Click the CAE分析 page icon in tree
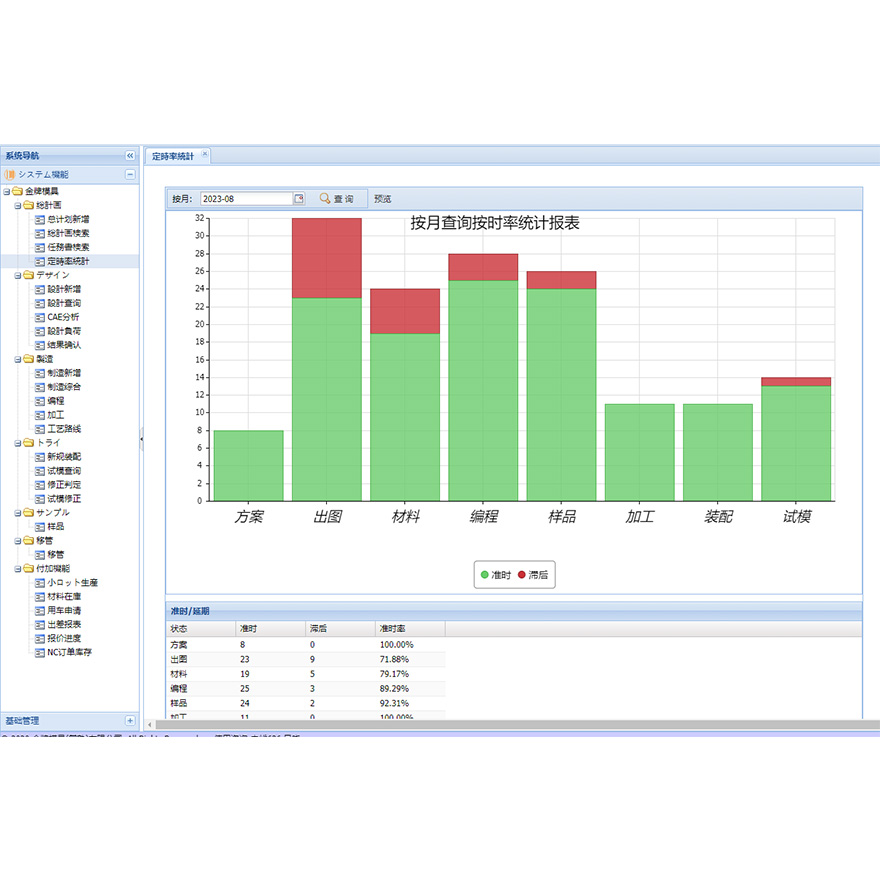Viewport: 880px width, 880px height. point(40,317)
